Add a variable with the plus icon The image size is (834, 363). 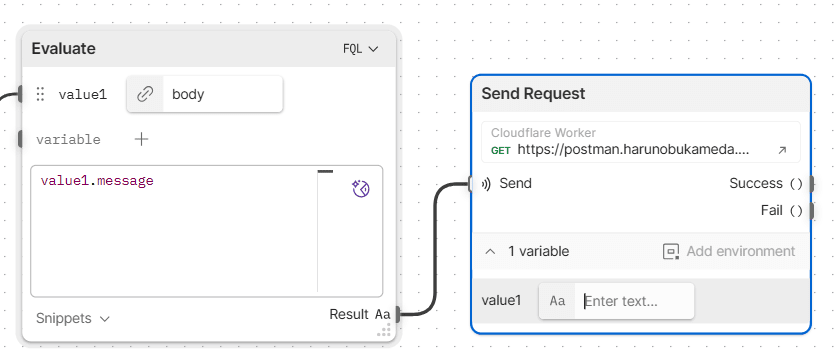(x=141, y=139)
